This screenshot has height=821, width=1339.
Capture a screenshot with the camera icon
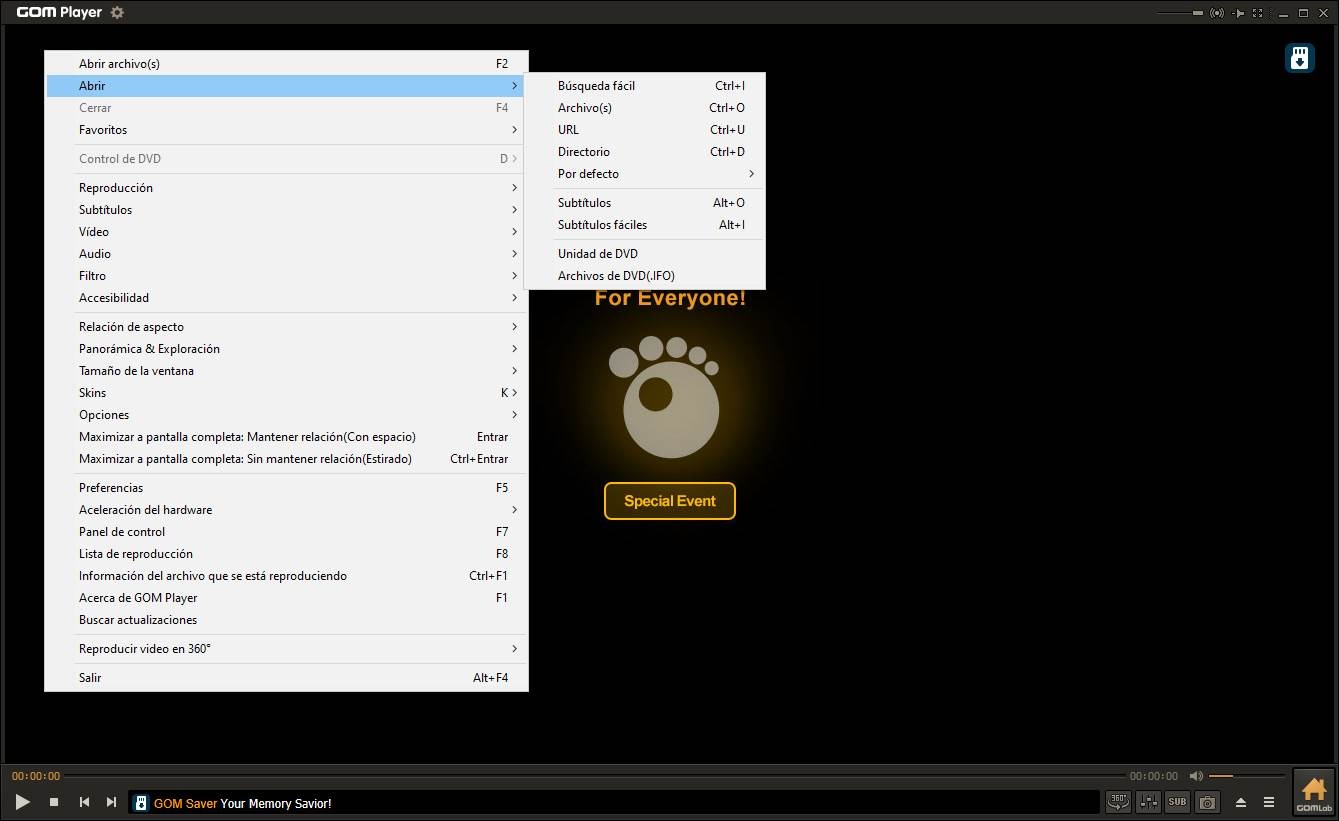tap(1208, 802)
